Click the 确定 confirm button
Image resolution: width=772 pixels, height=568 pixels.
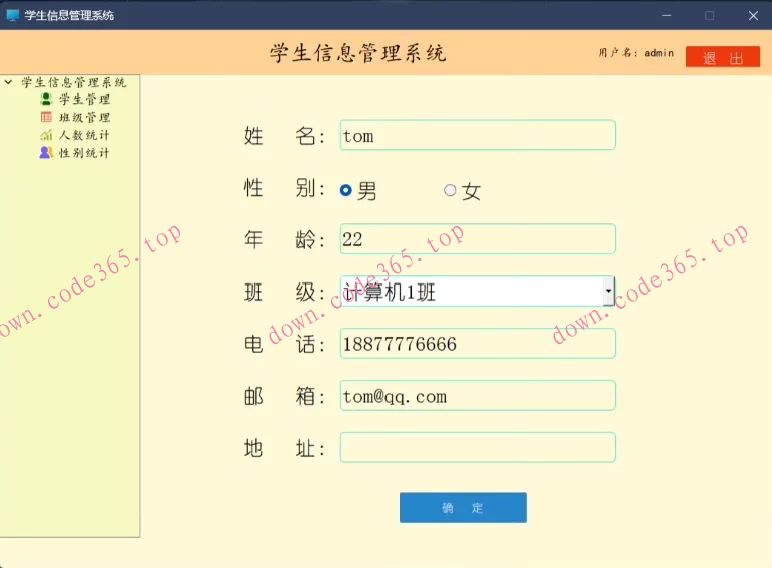[x=463, y=507]
